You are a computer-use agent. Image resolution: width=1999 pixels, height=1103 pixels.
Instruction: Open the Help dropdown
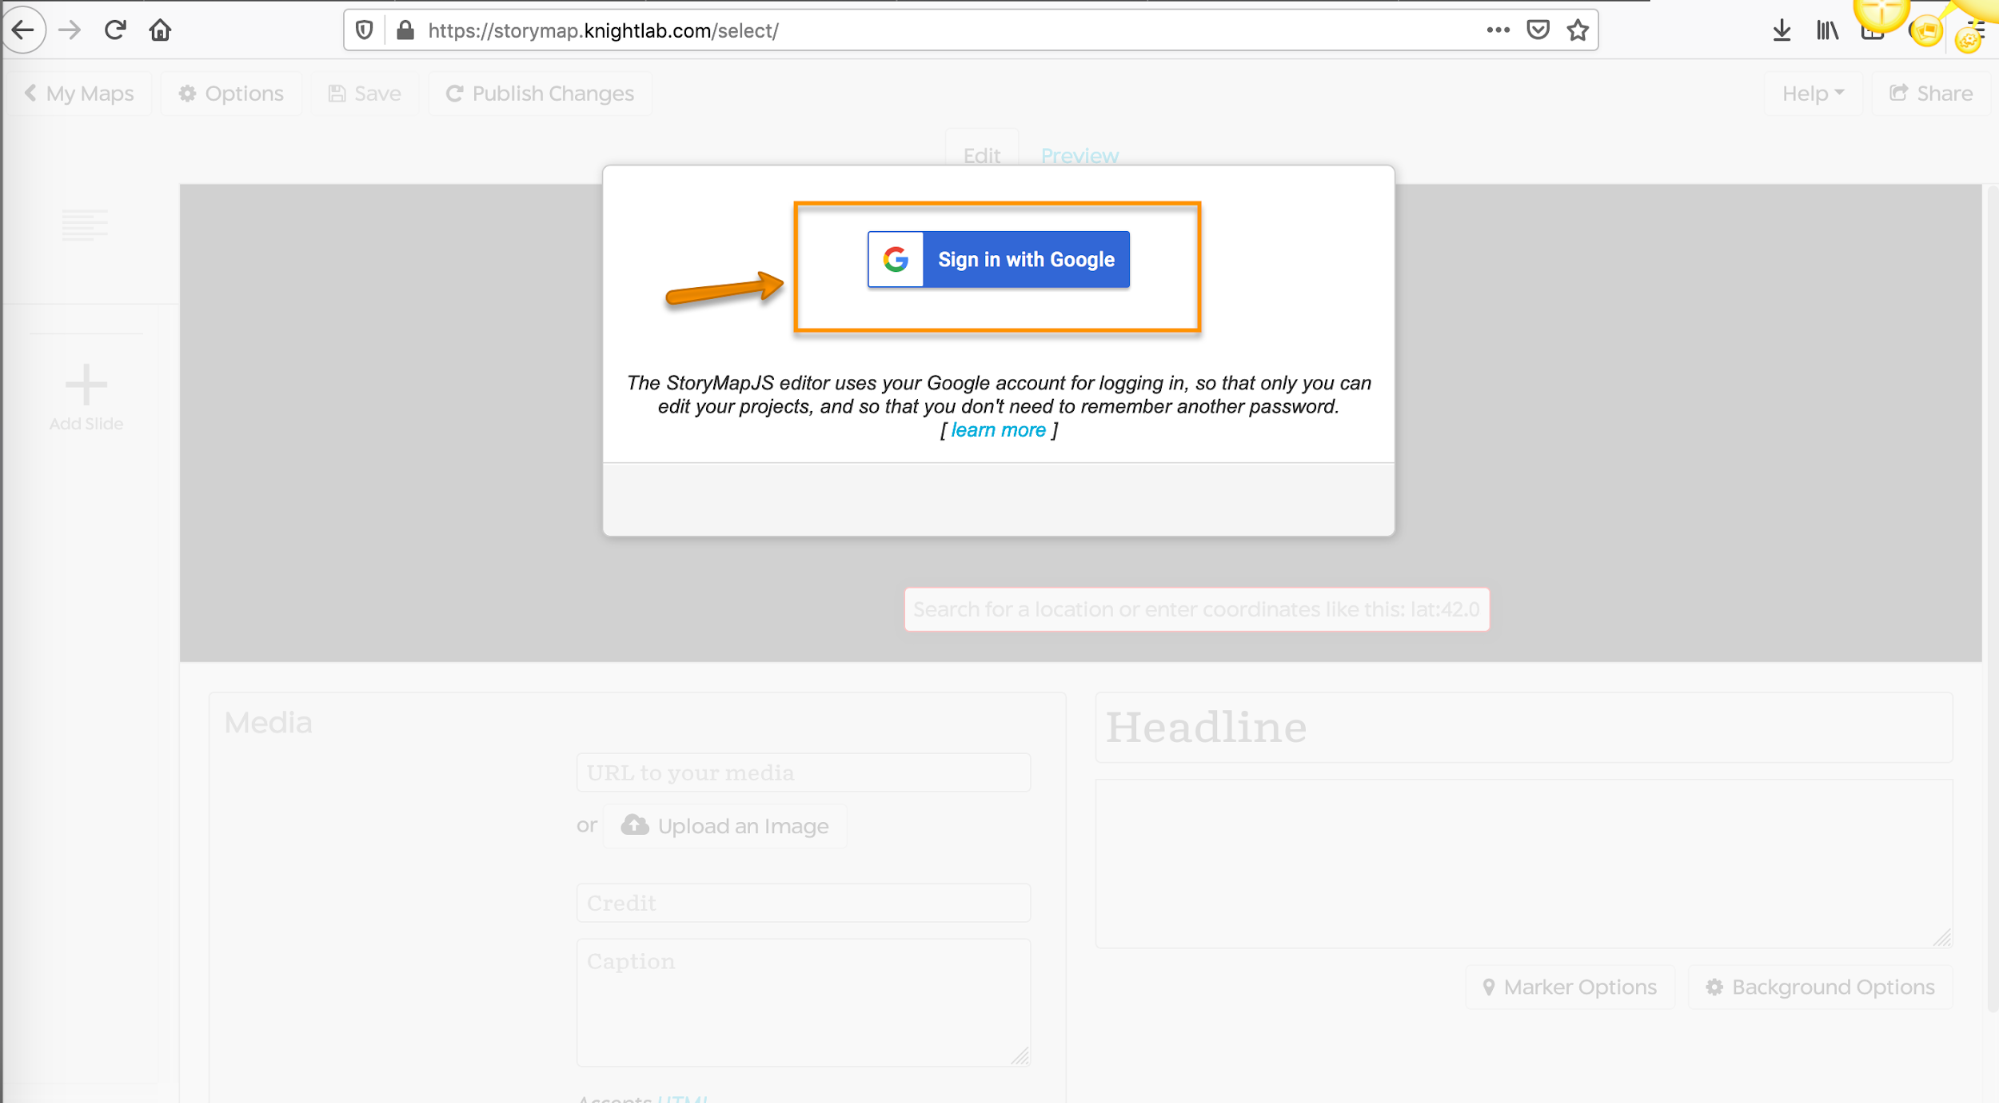(x=1812, y=92)
